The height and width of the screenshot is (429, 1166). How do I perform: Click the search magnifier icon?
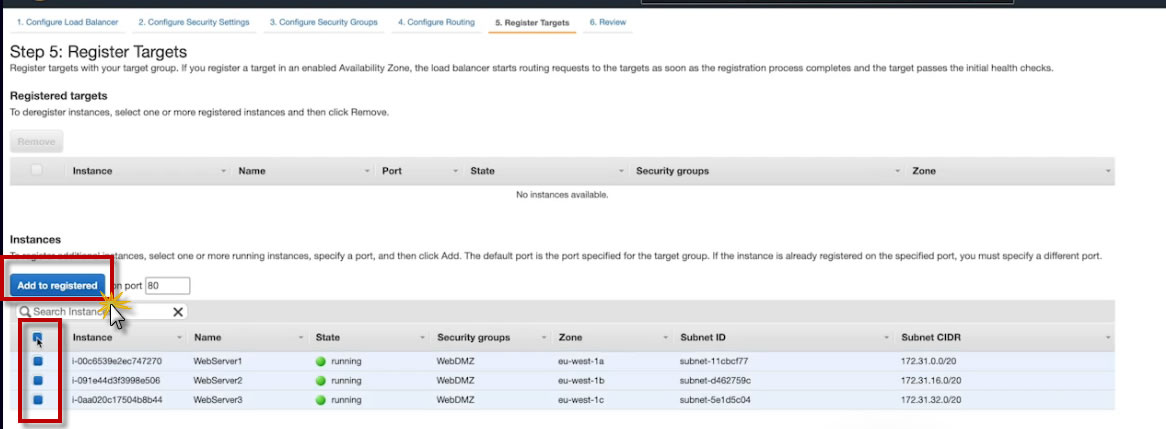(24, 312)
